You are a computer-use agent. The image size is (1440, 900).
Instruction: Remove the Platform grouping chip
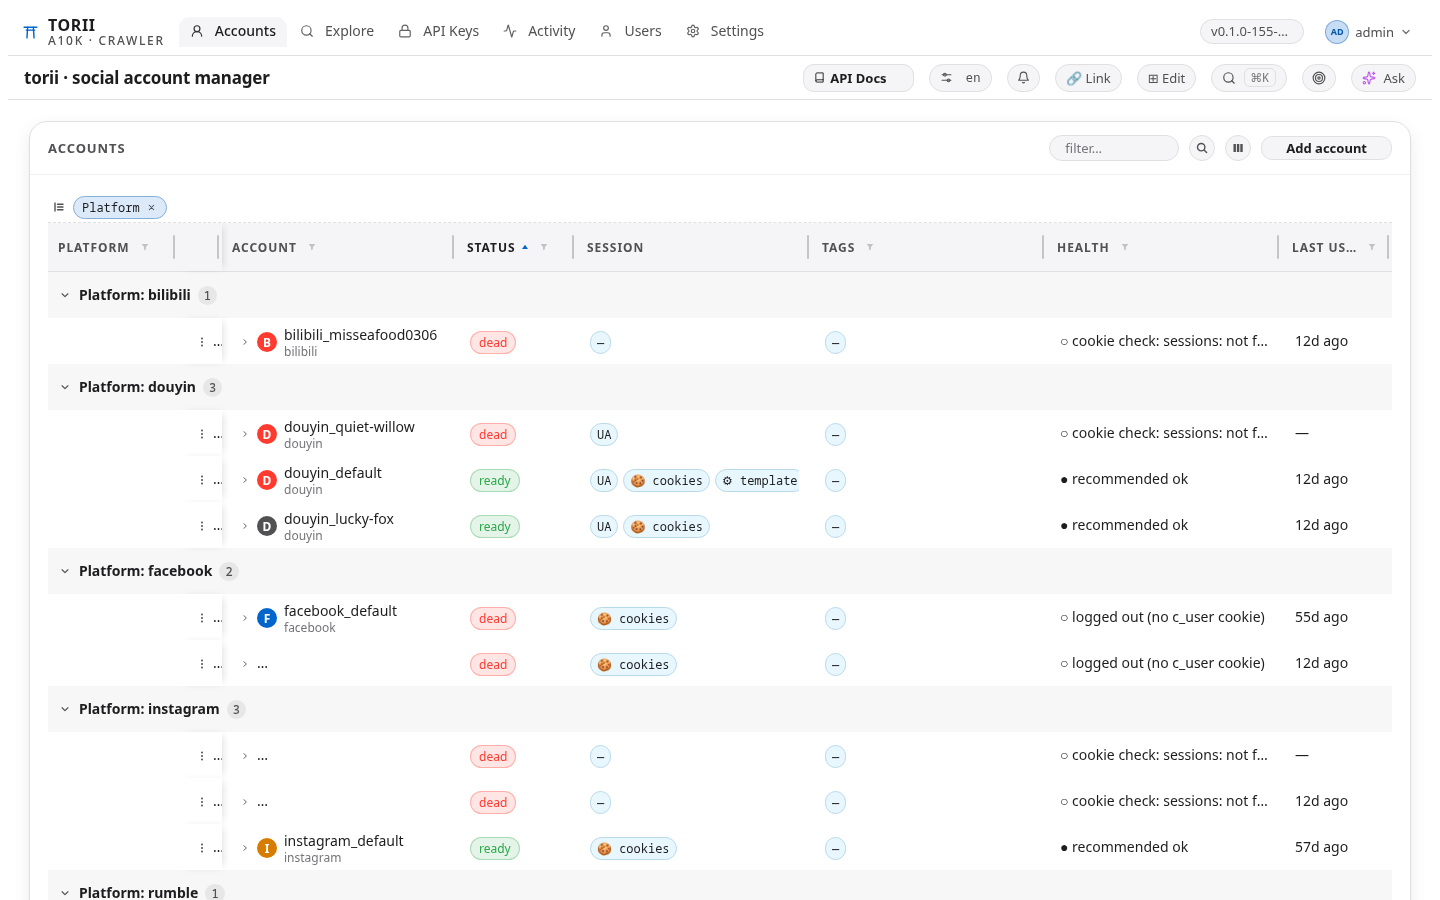[152, 208]
